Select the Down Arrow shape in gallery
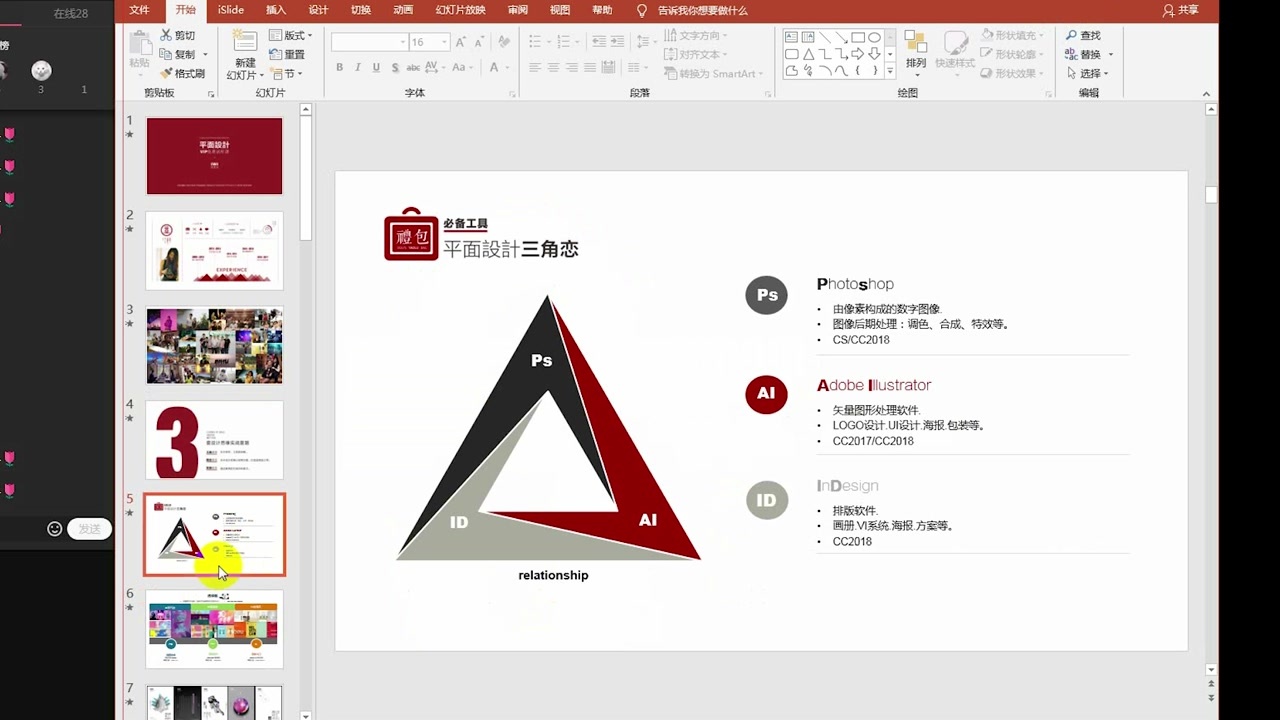Viewport: 1280px width, 720px height. [x=874, y=54]
